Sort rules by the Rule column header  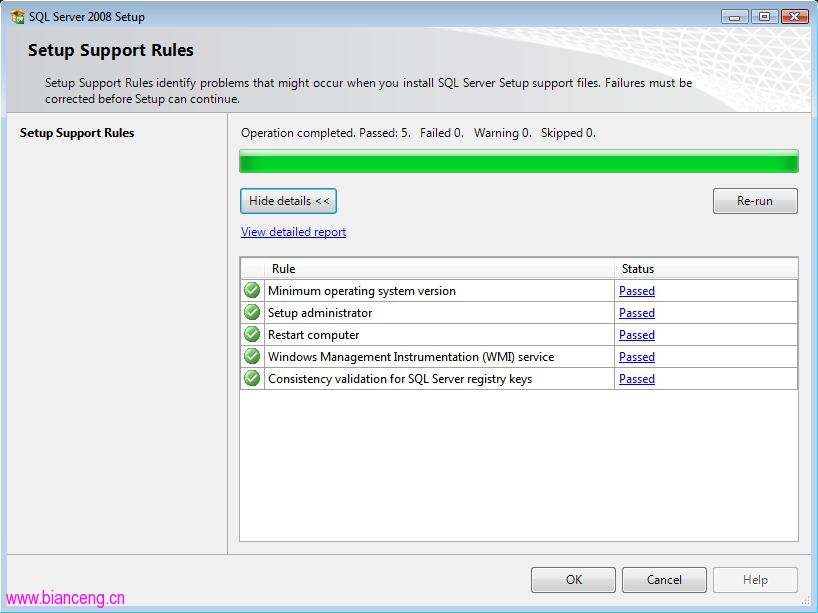point(439,269)
